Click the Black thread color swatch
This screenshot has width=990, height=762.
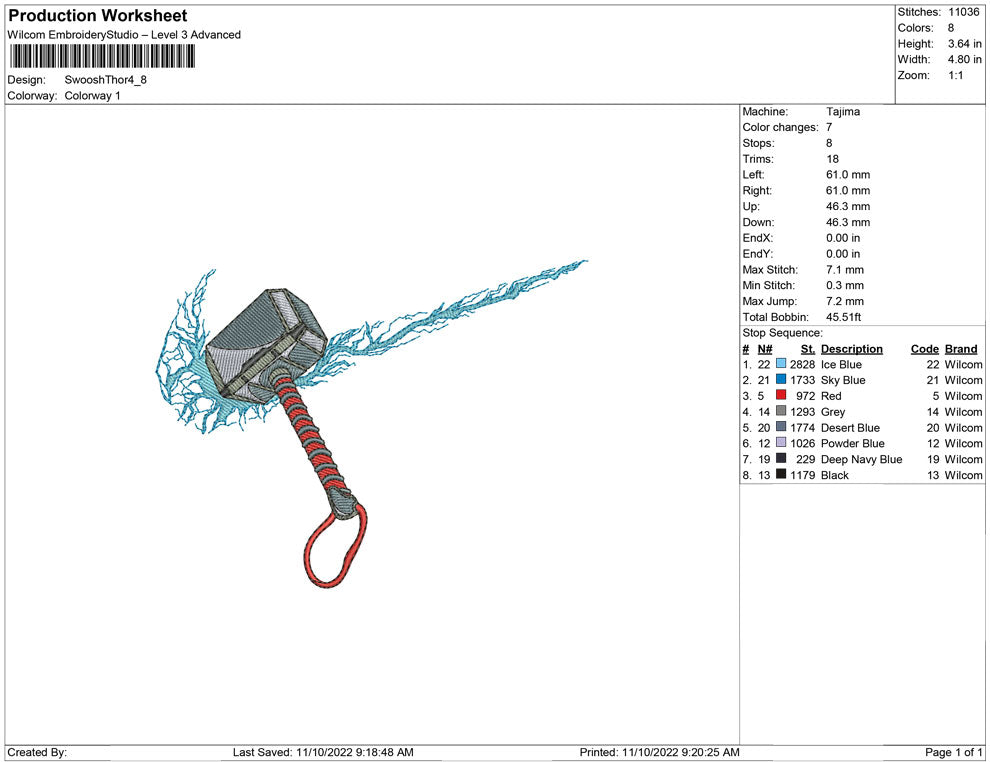[x=781, y=474]
